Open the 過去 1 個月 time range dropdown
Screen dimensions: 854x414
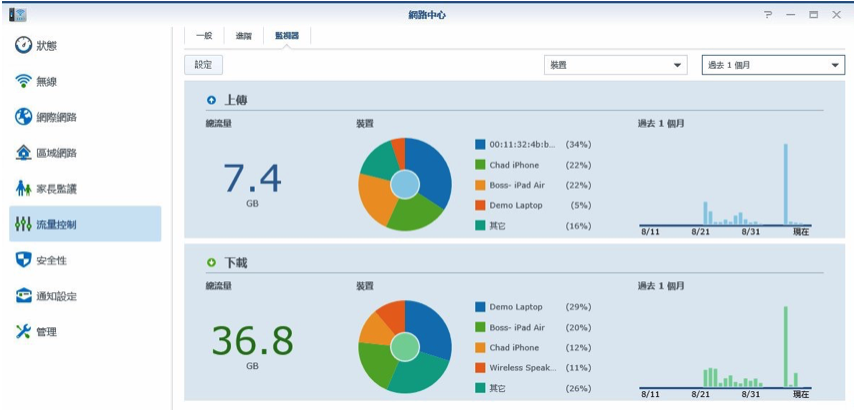click(x=773, y=65)
